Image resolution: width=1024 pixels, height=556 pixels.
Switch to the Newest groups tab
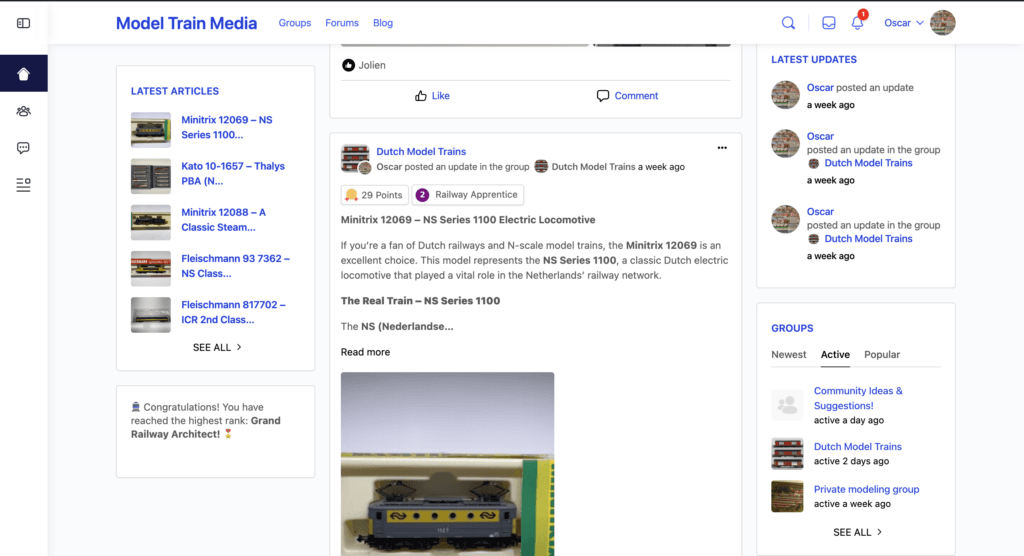[789, 355]
